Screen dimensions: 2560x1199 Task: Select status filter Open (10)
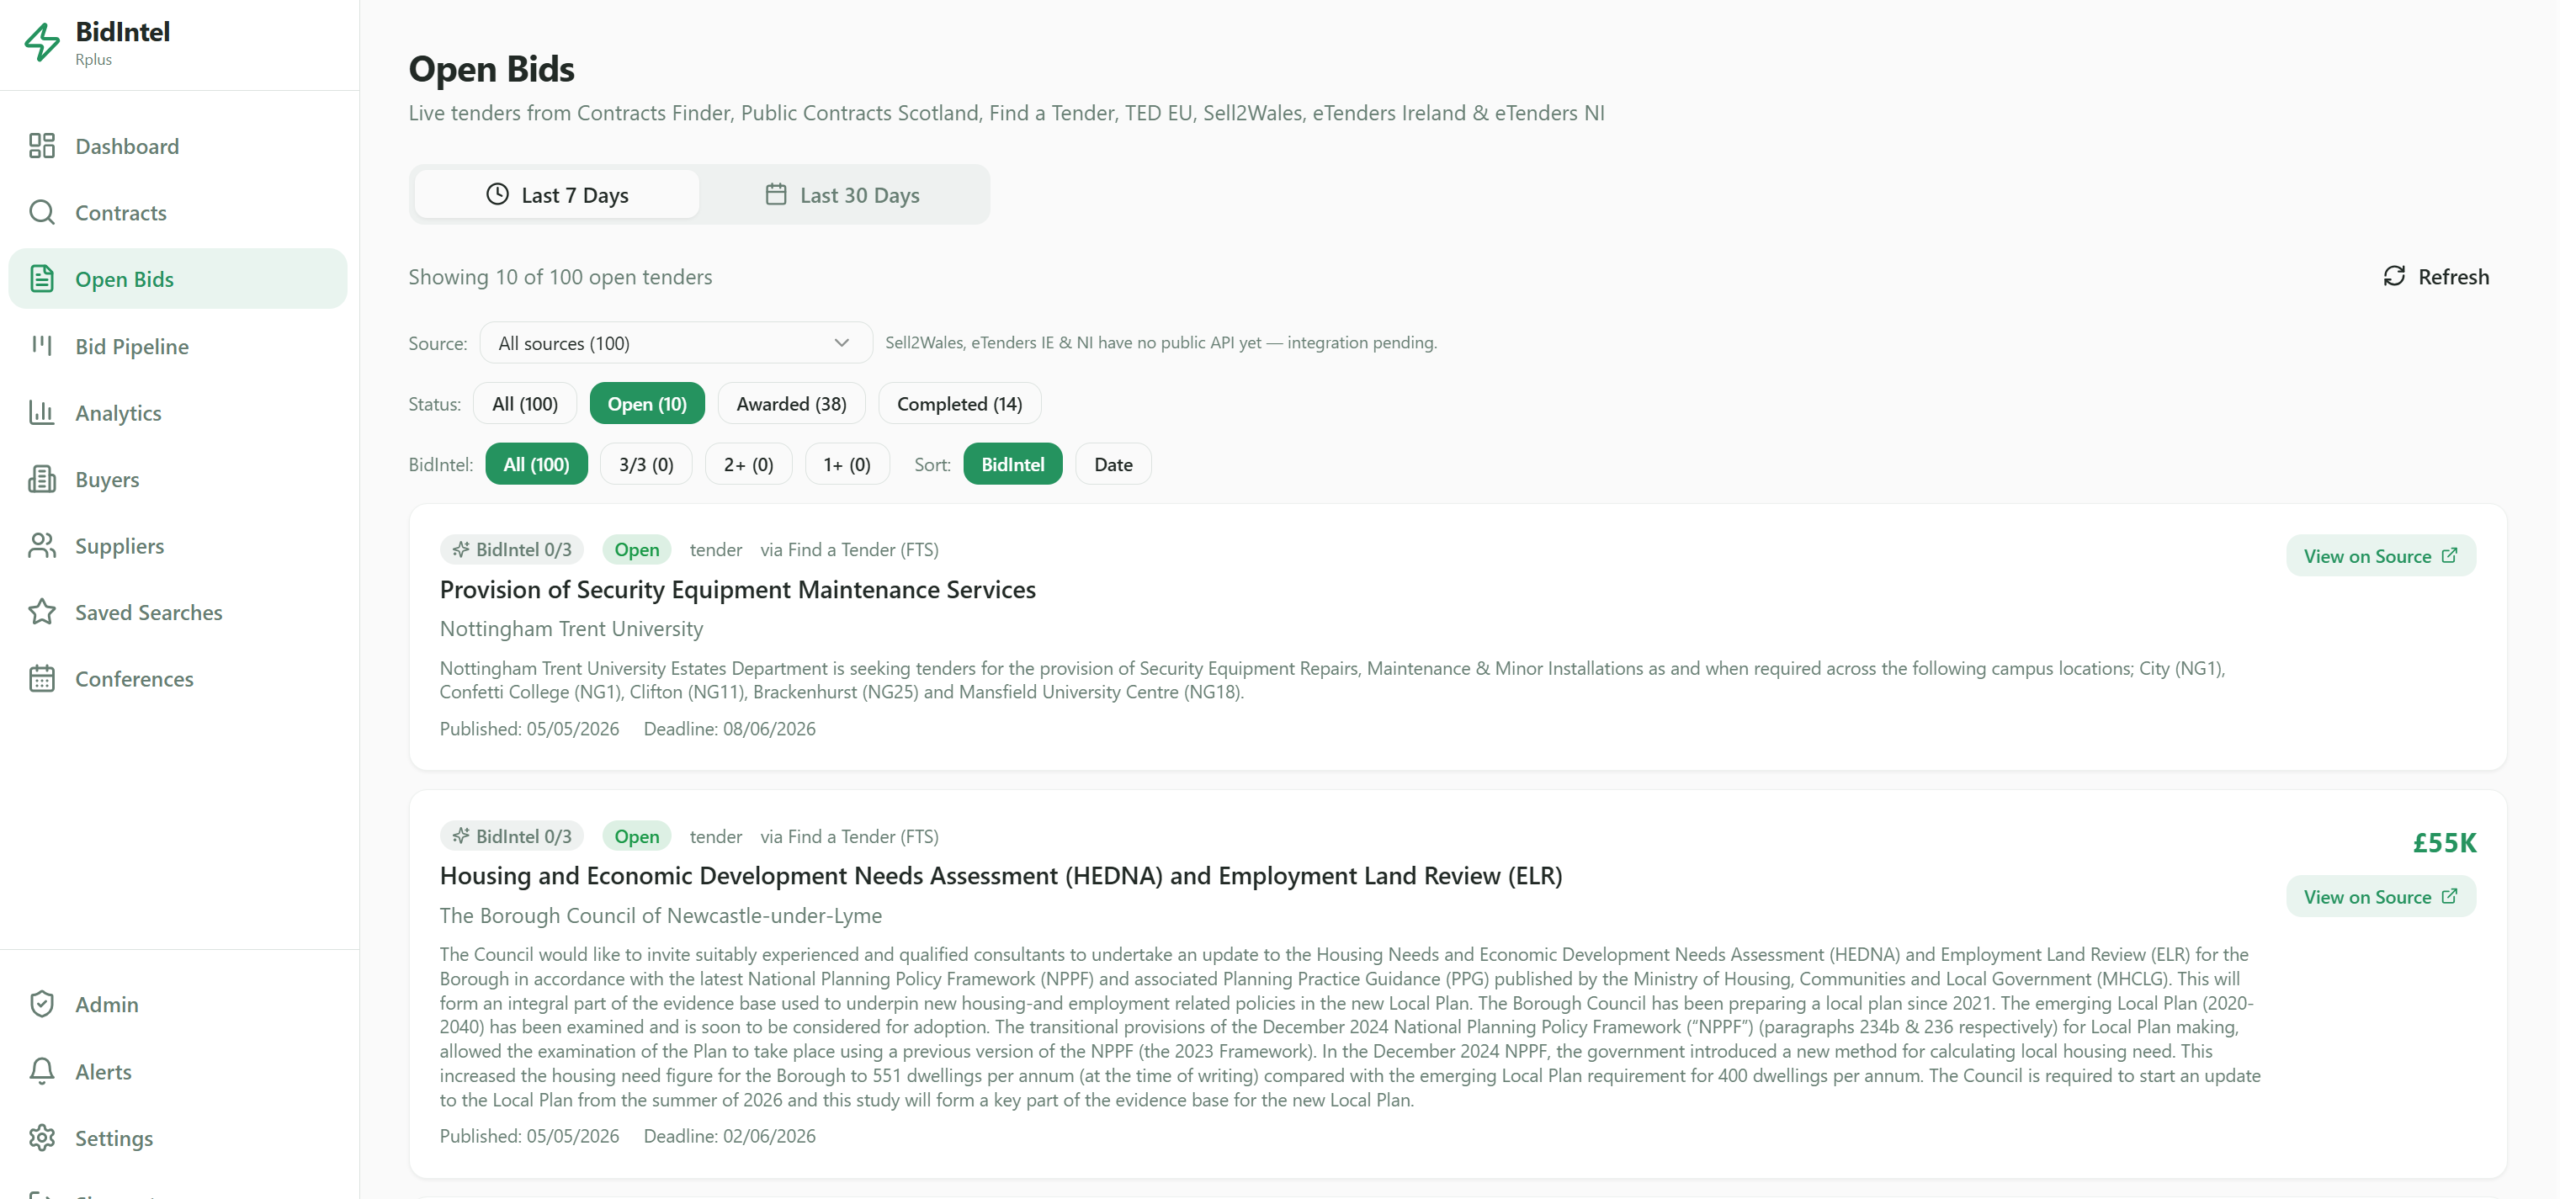[647, 404]
